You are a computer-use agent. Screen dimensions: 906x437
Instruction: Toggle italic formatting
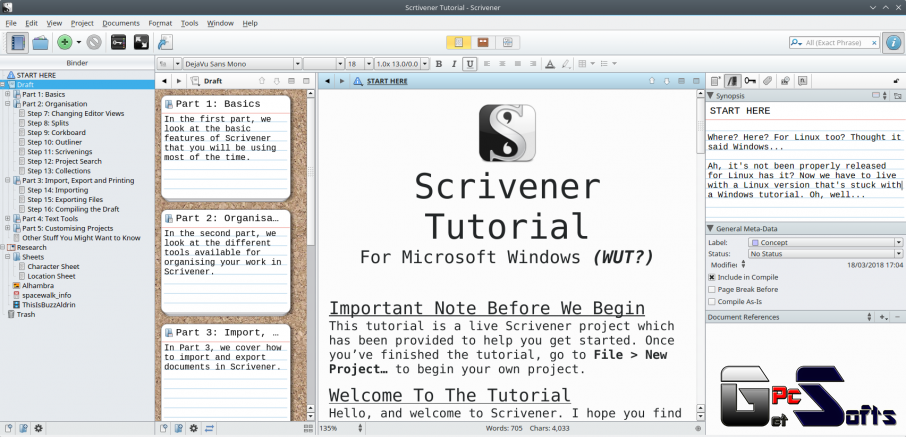point(454,64)
